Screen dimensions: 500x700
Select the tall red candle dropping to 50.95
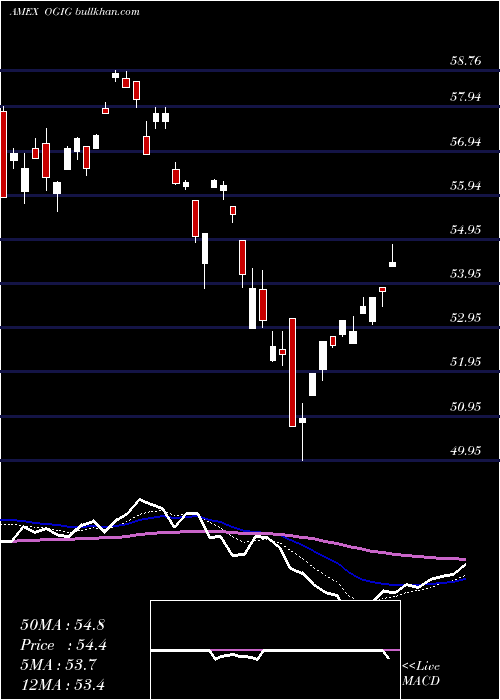click(x=292, y=372)
